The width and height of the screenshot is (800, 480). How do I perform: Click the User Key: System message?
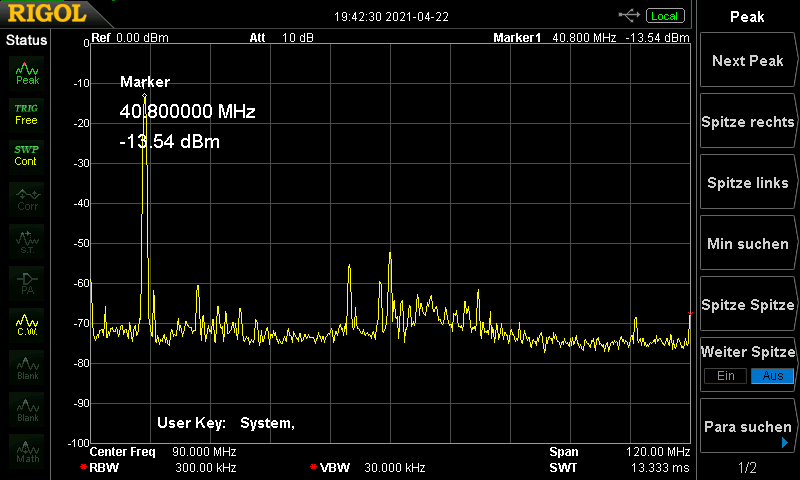[226, 423]
